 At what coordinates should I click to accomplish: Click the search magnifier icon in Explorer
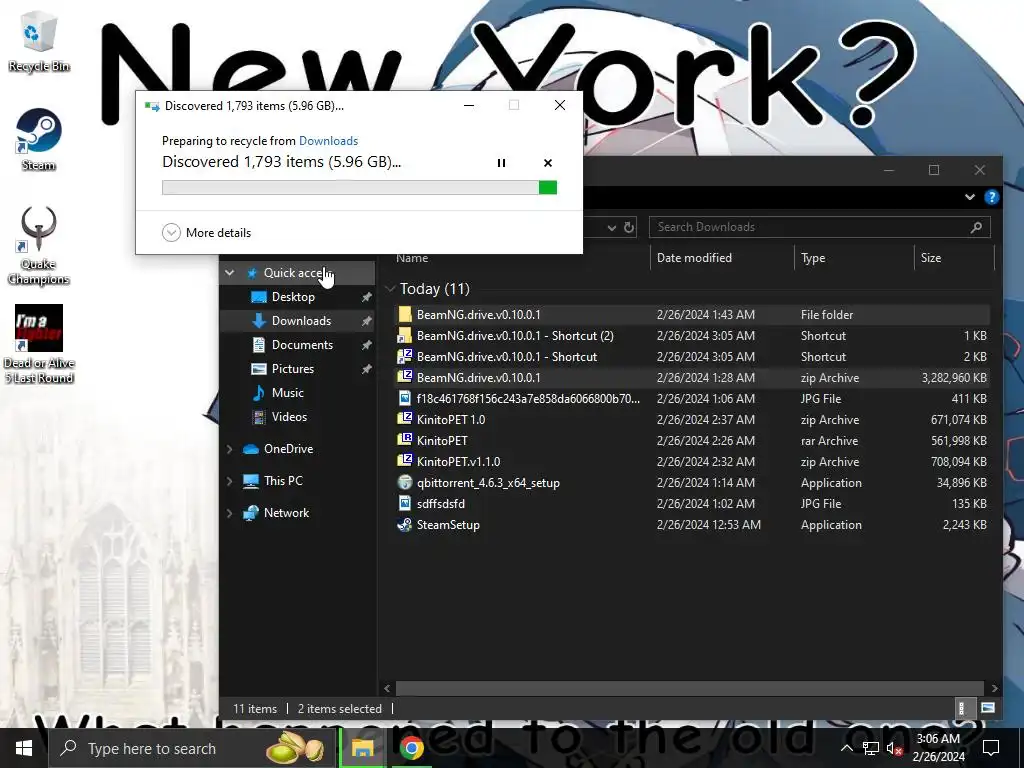pos(976,227)
